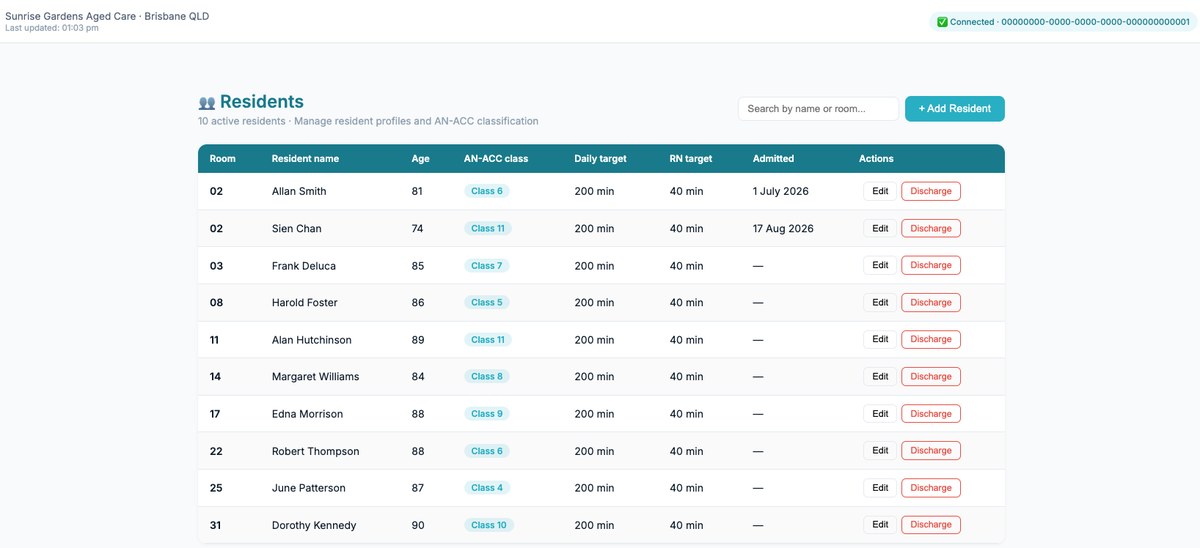Discharge resident Sien Chan
Image resolution: width=1200 pixels, height=548 pixels.
931,228
